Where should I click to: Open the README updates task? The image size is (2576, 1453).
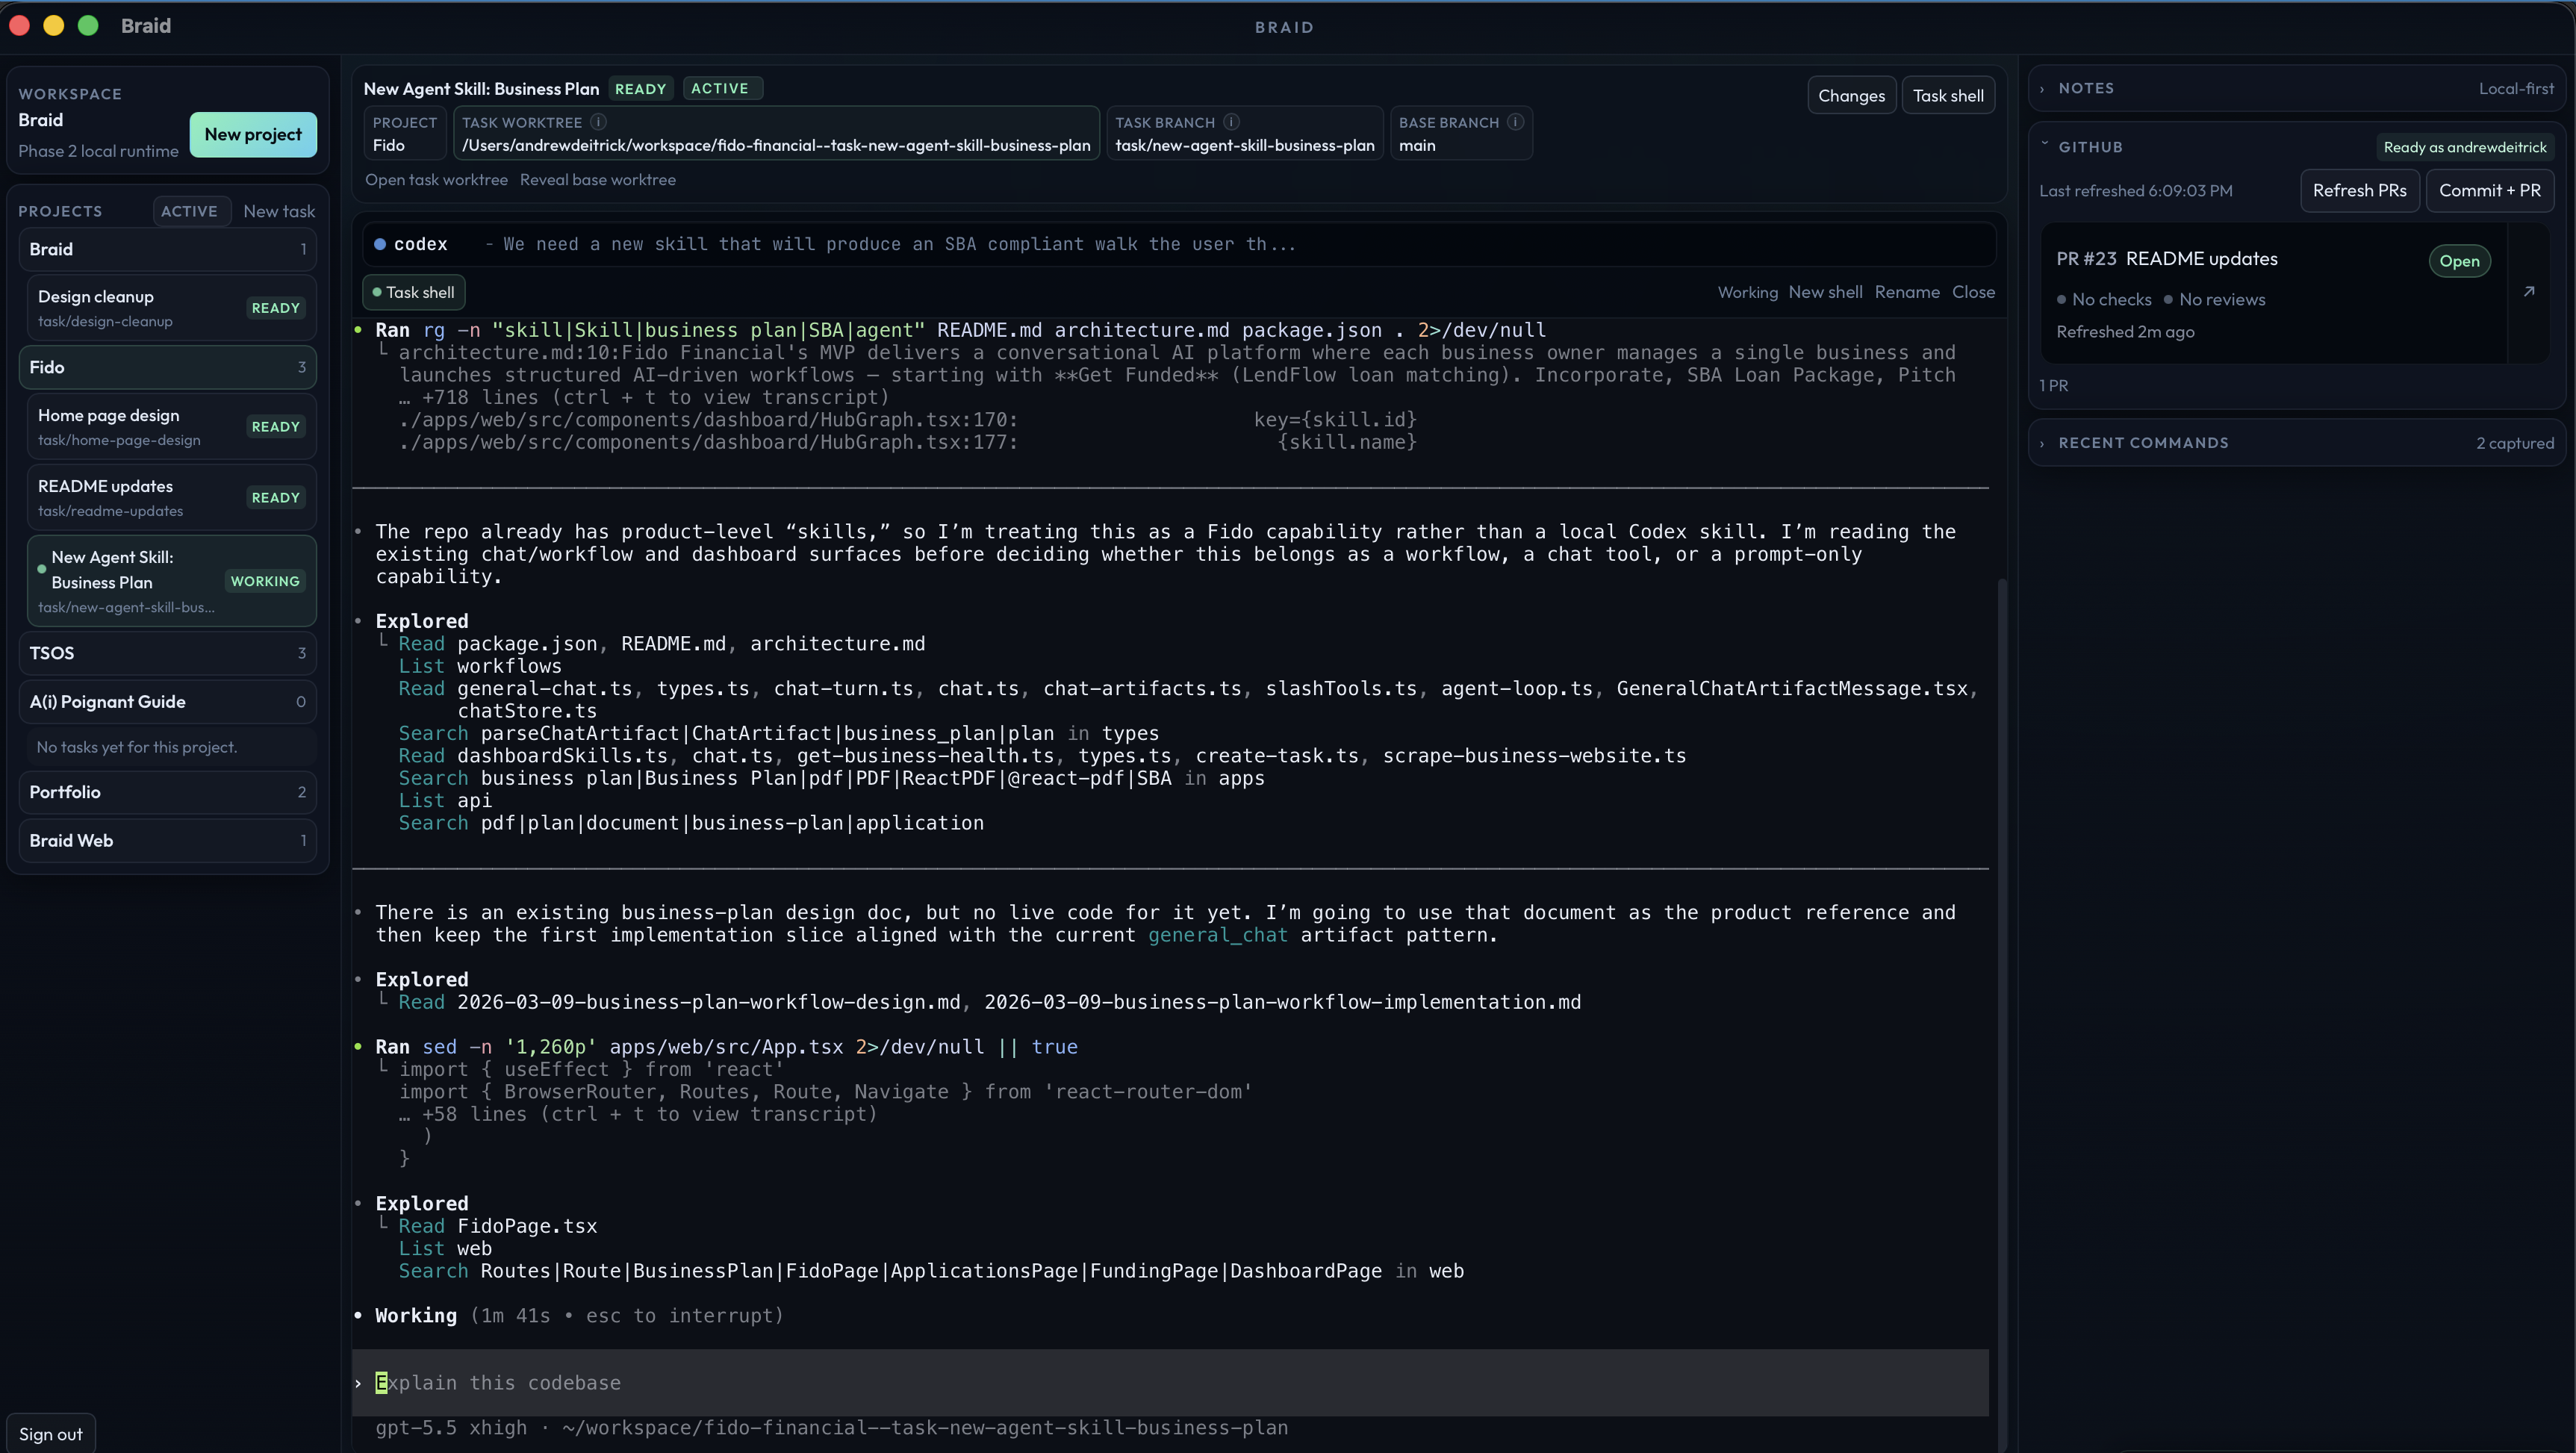171,498
